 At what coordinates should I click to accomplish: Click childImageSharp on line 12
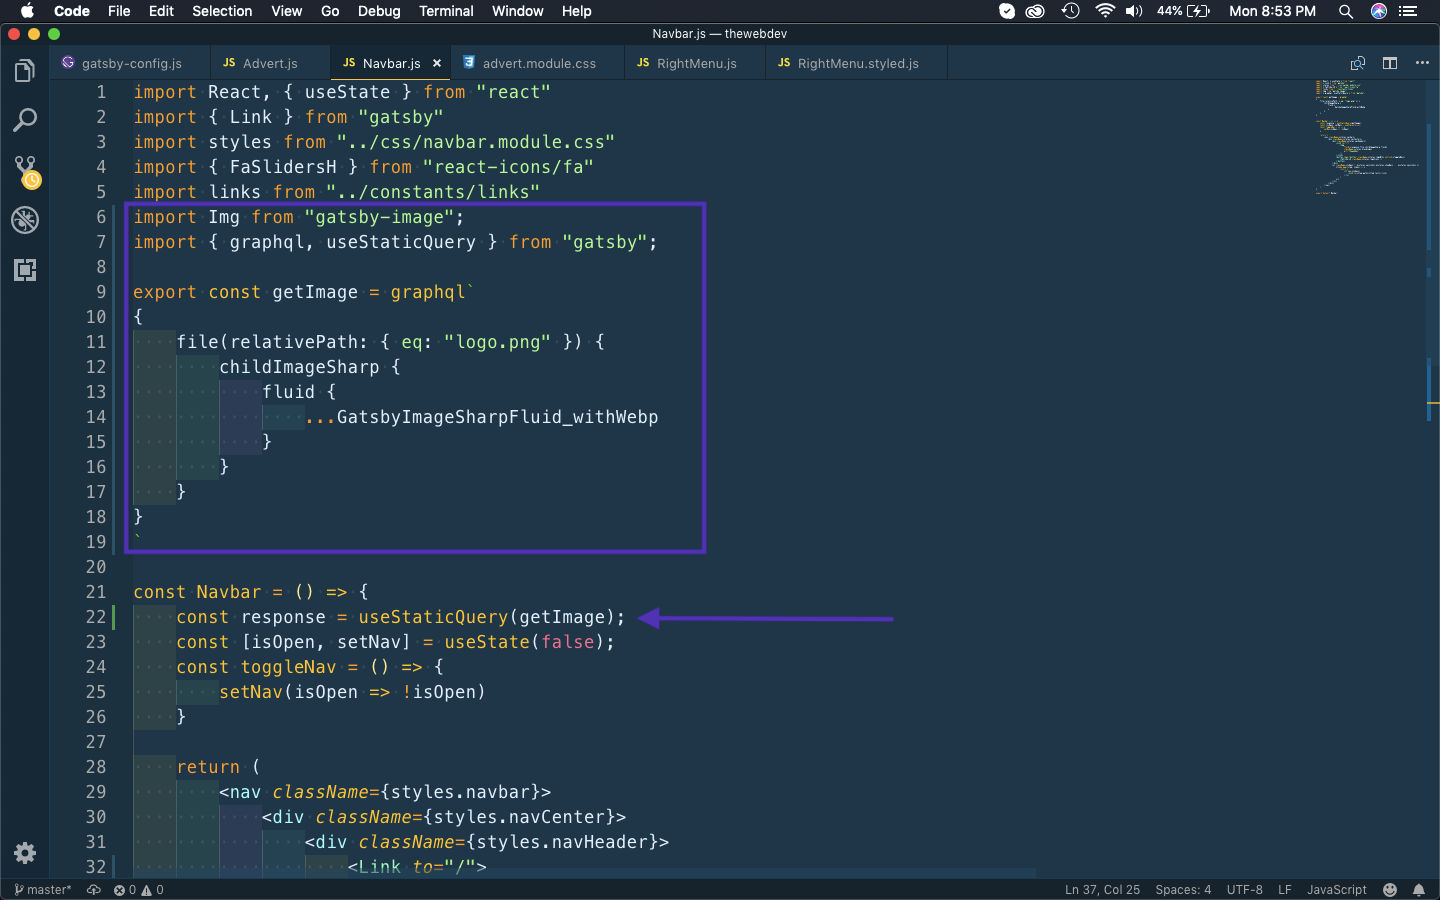click(x=299, y=367)
